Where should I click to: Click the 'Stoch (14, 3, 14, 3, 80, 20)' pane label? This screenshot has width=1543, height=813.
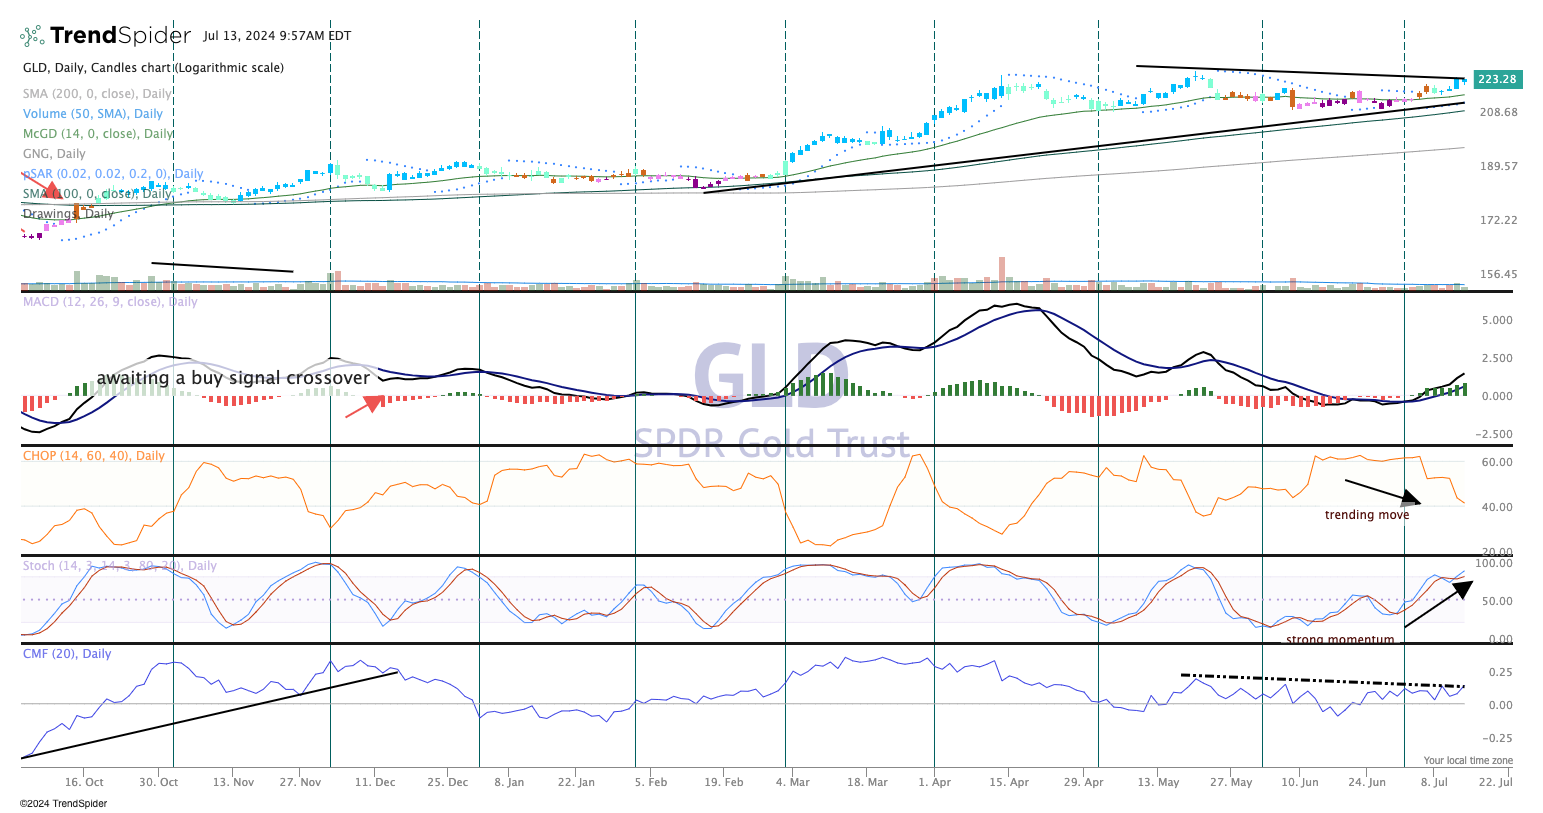point(120,566)
